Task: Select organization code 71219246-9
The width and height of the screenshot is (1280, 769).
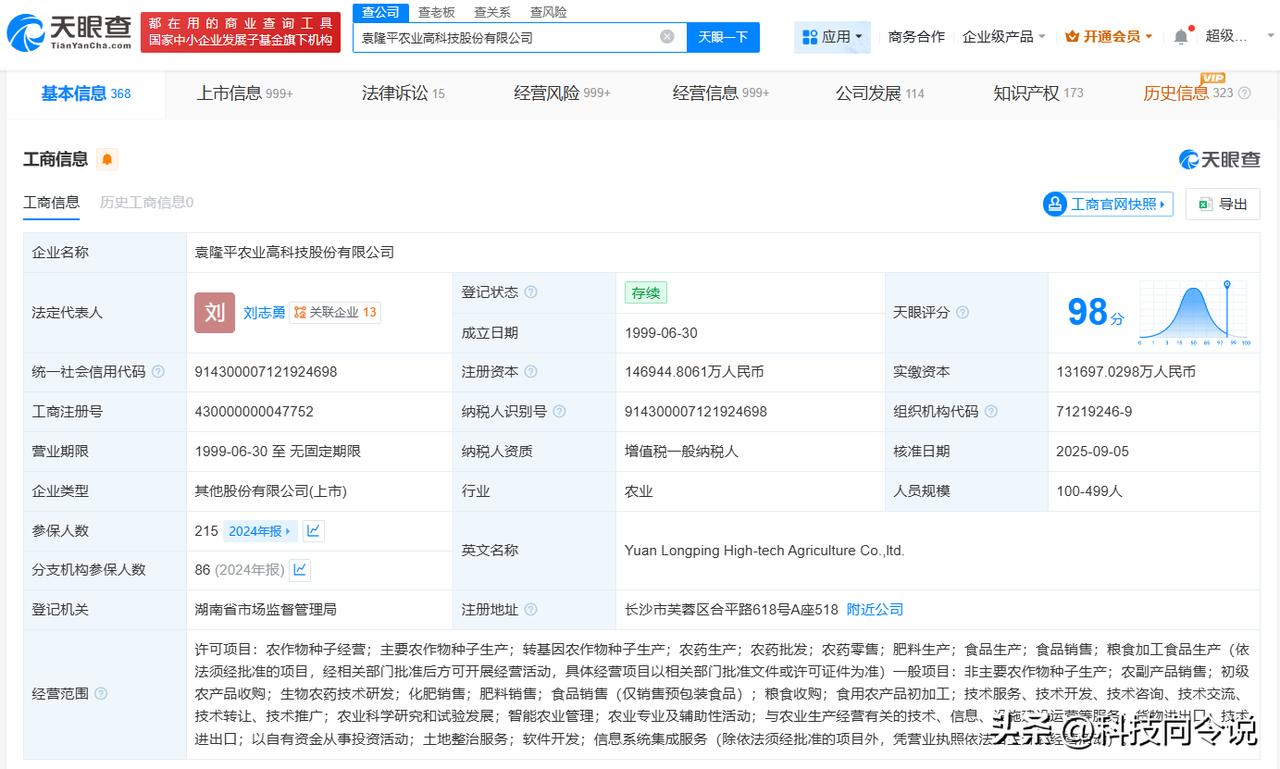Action: point(1094,411)
